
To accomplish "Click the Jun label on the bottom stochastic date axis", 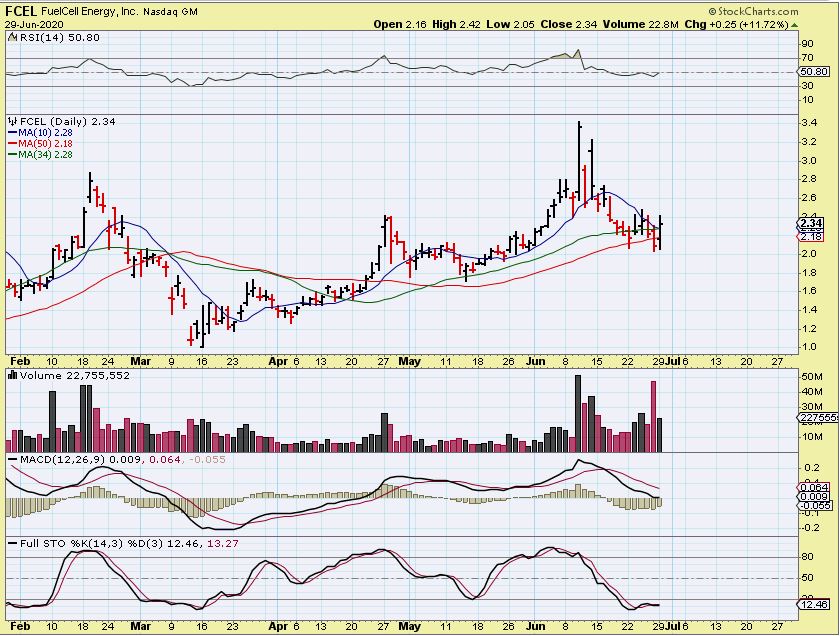I will pos(535,626).
